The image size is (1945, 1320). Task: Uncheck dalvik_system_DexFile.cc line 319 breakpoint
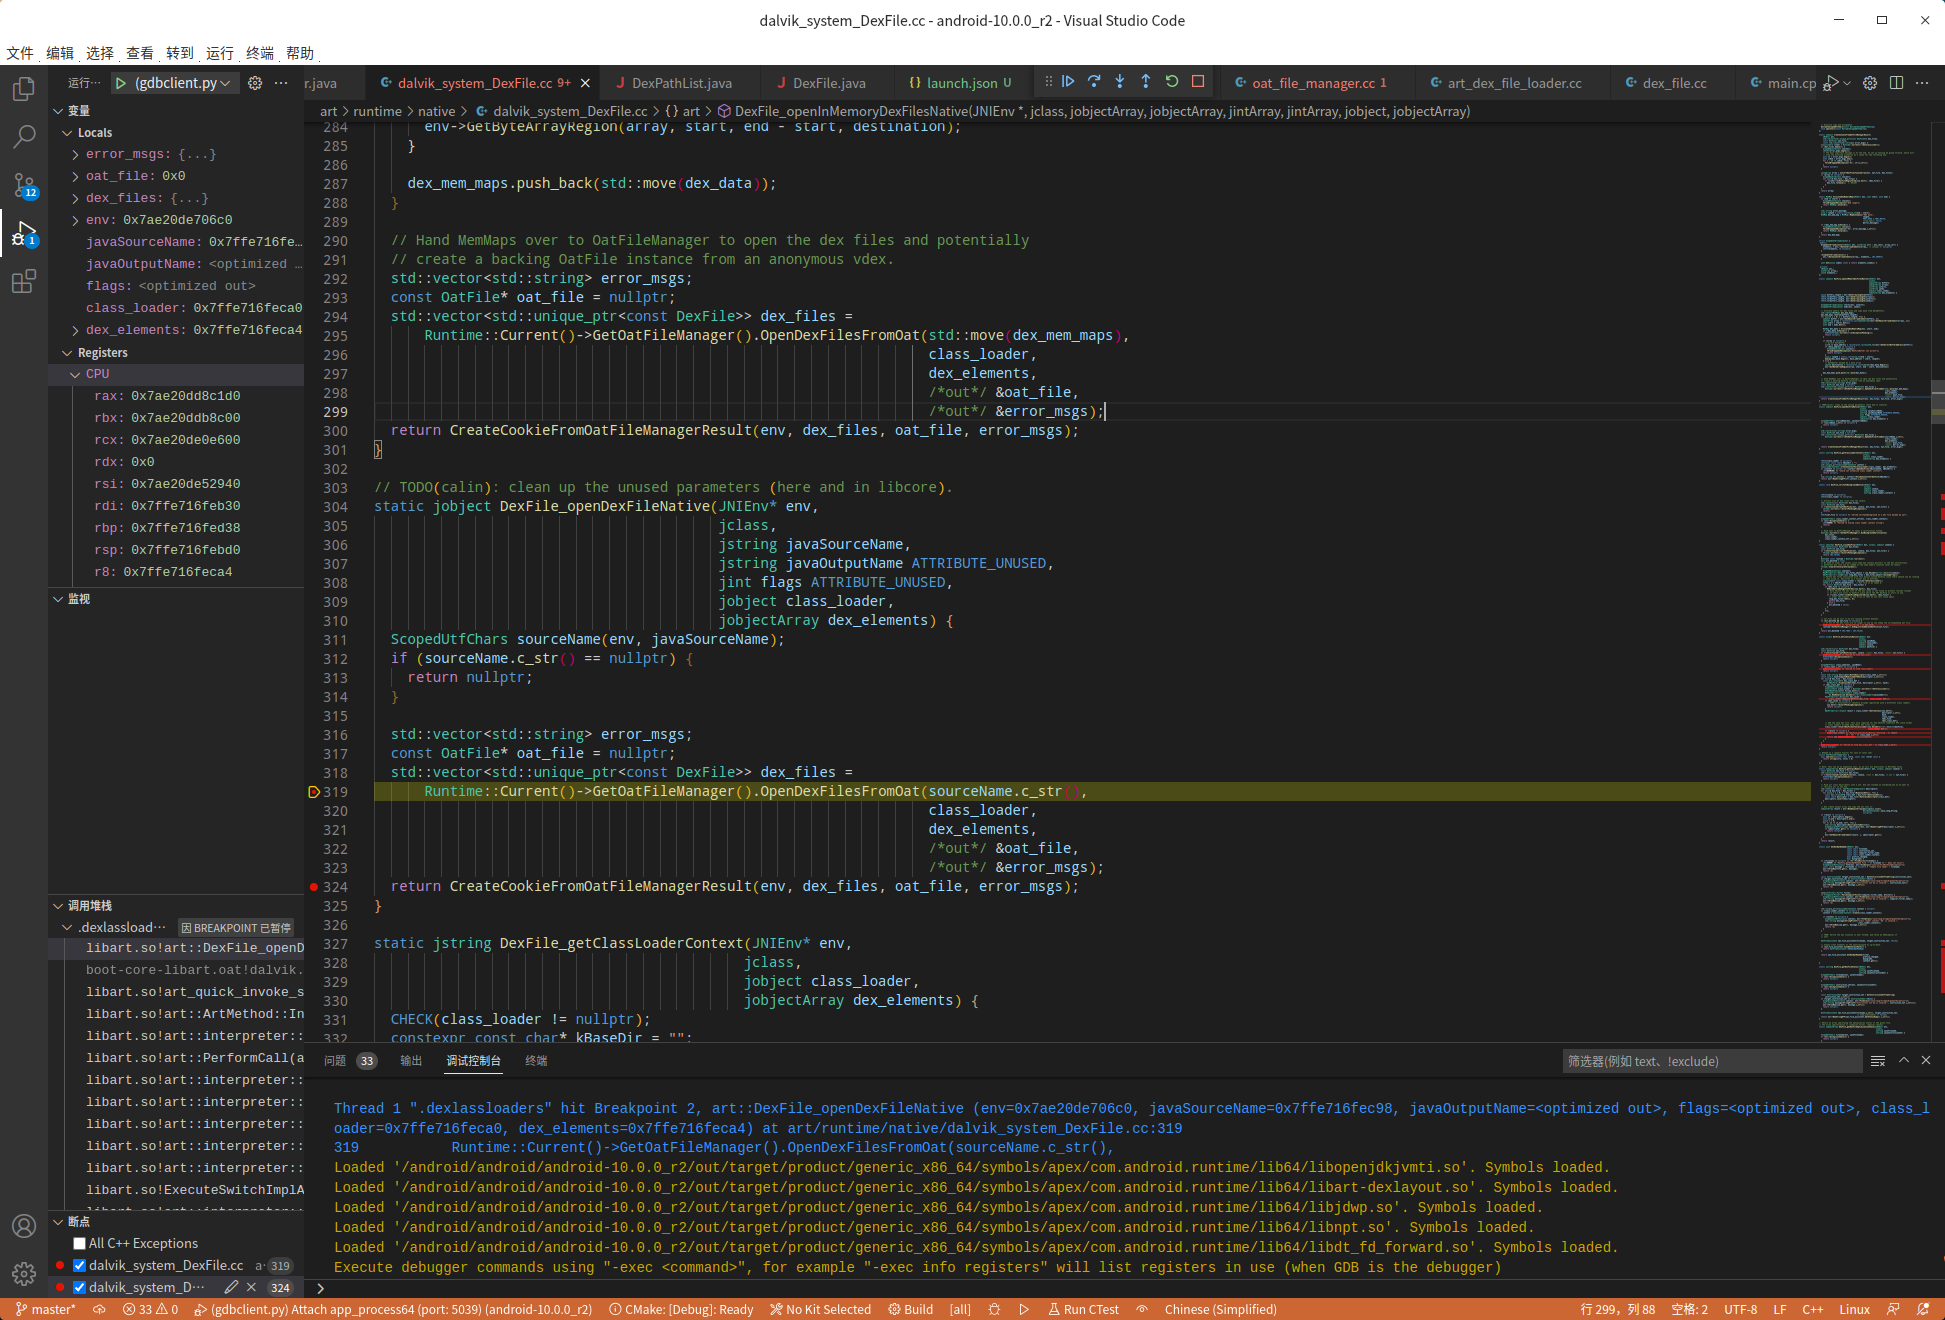(x=80, y=1266)
